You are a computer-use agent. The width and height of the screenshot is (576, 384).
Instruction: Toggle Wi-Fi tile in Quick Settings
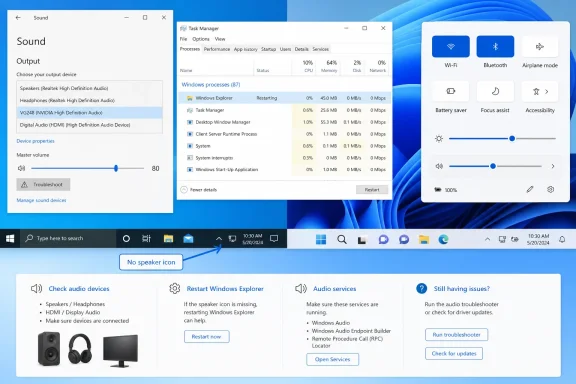coord(450,46)
